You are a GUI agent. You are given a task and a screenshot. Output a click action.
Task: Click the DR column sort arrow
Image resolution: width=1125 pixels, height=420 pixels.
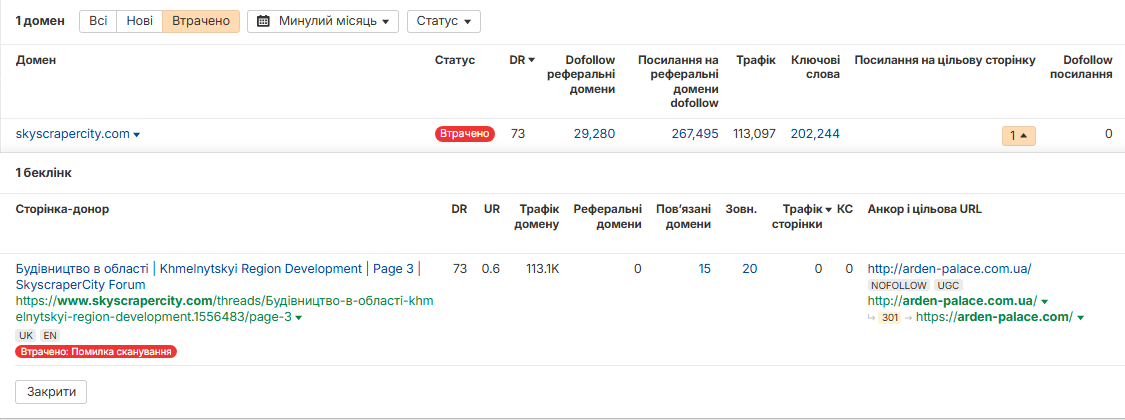click(x=532, y=61)
